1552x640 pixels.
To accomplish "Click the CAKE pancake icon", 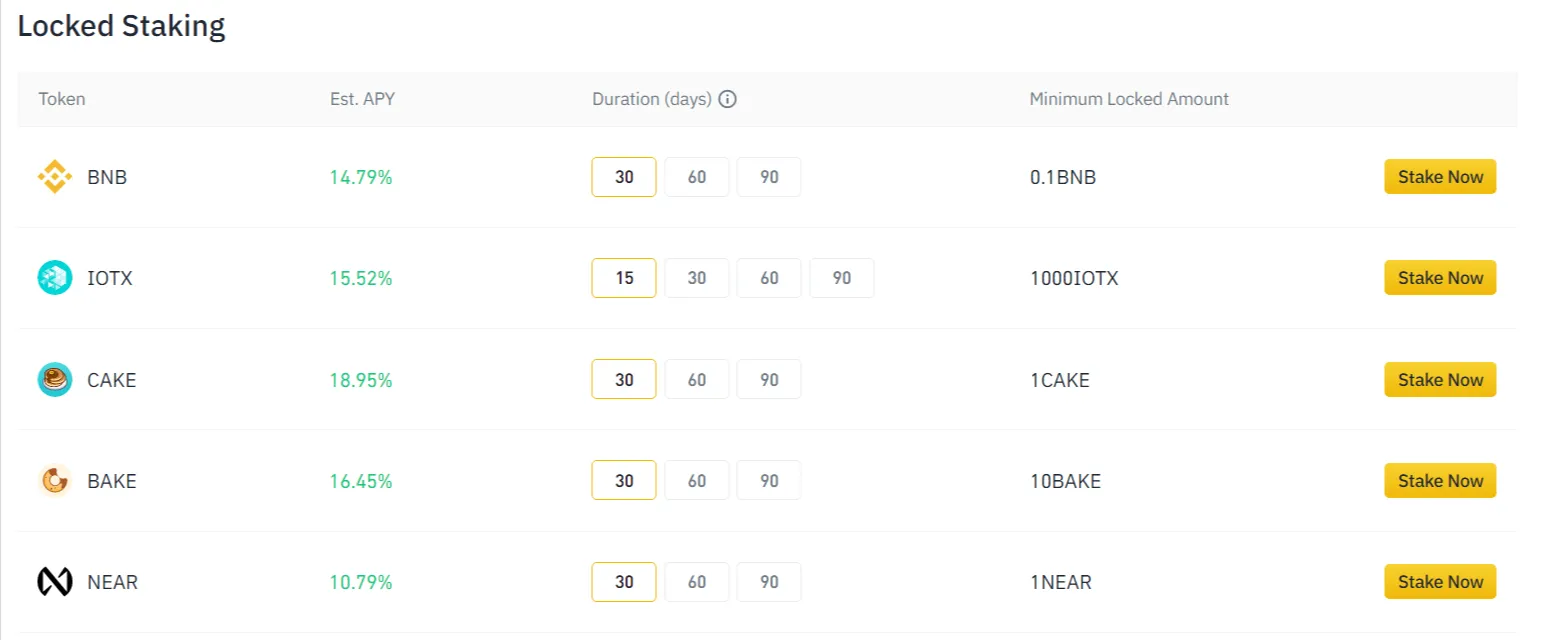I will tap(54, 380).
